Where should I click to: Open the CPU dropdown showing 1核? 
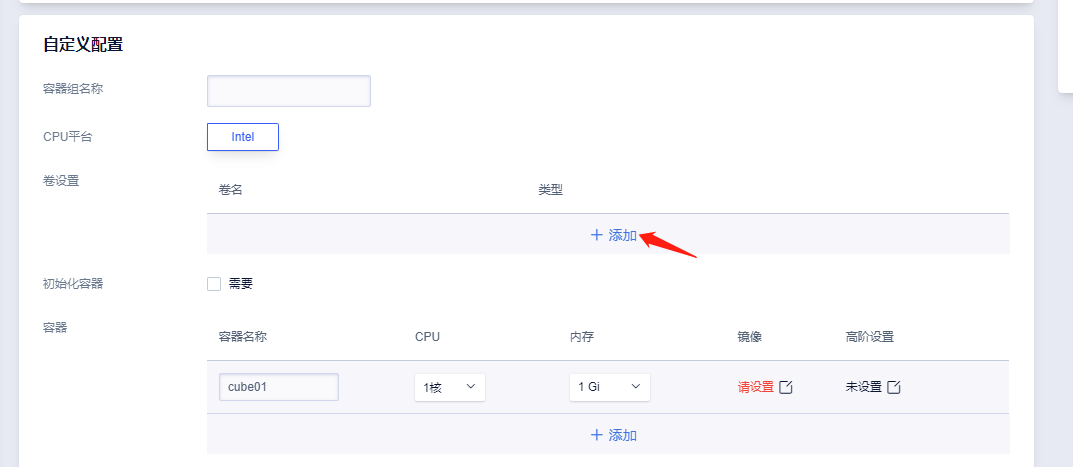tap(450, 387)
